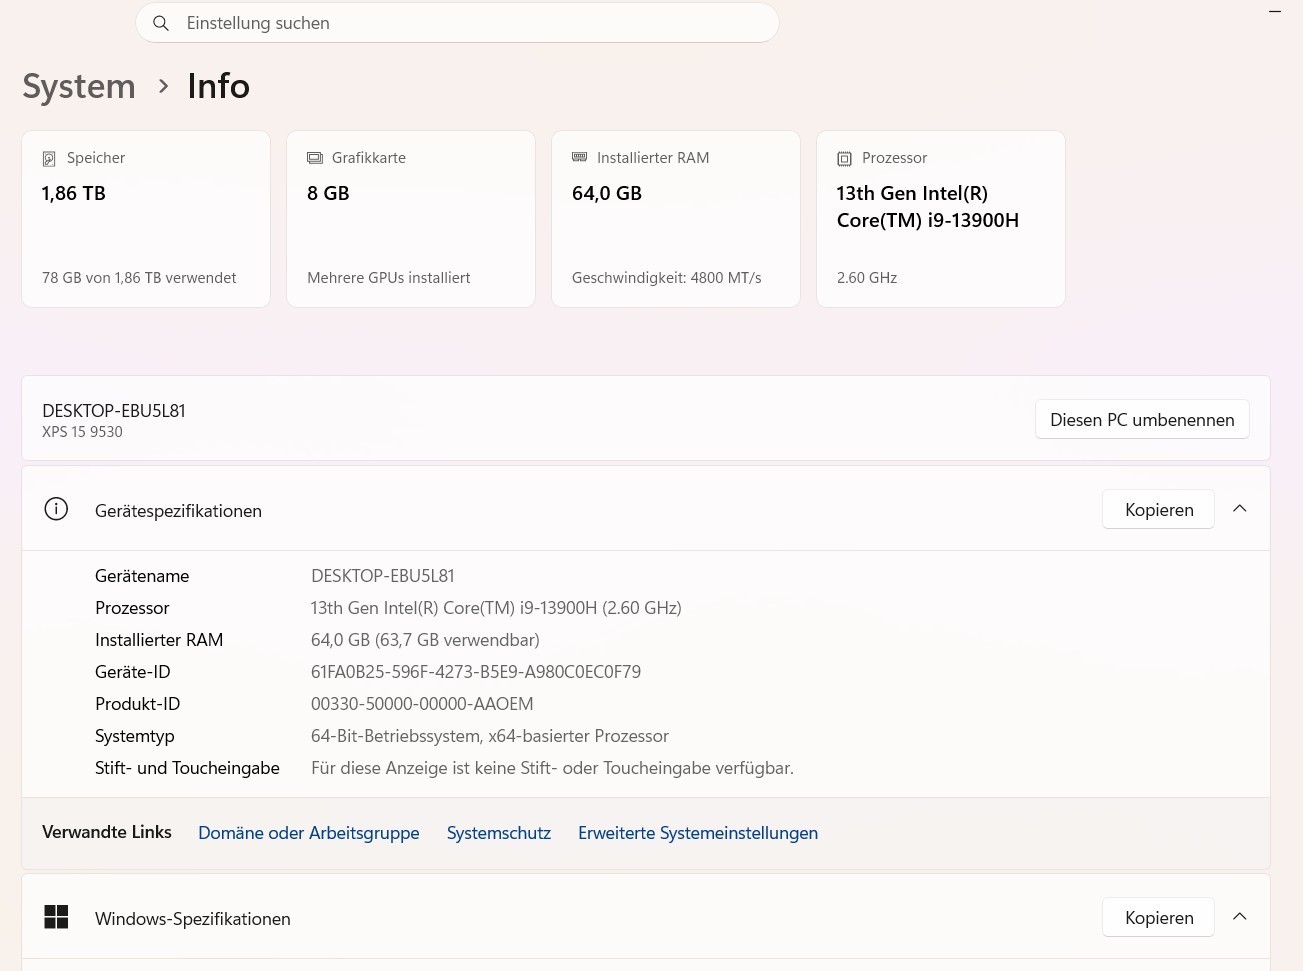Image resolution: width=1303 pixels, height=971 pixels.
Task: Click the Info page title
Action: click(219, 87)
